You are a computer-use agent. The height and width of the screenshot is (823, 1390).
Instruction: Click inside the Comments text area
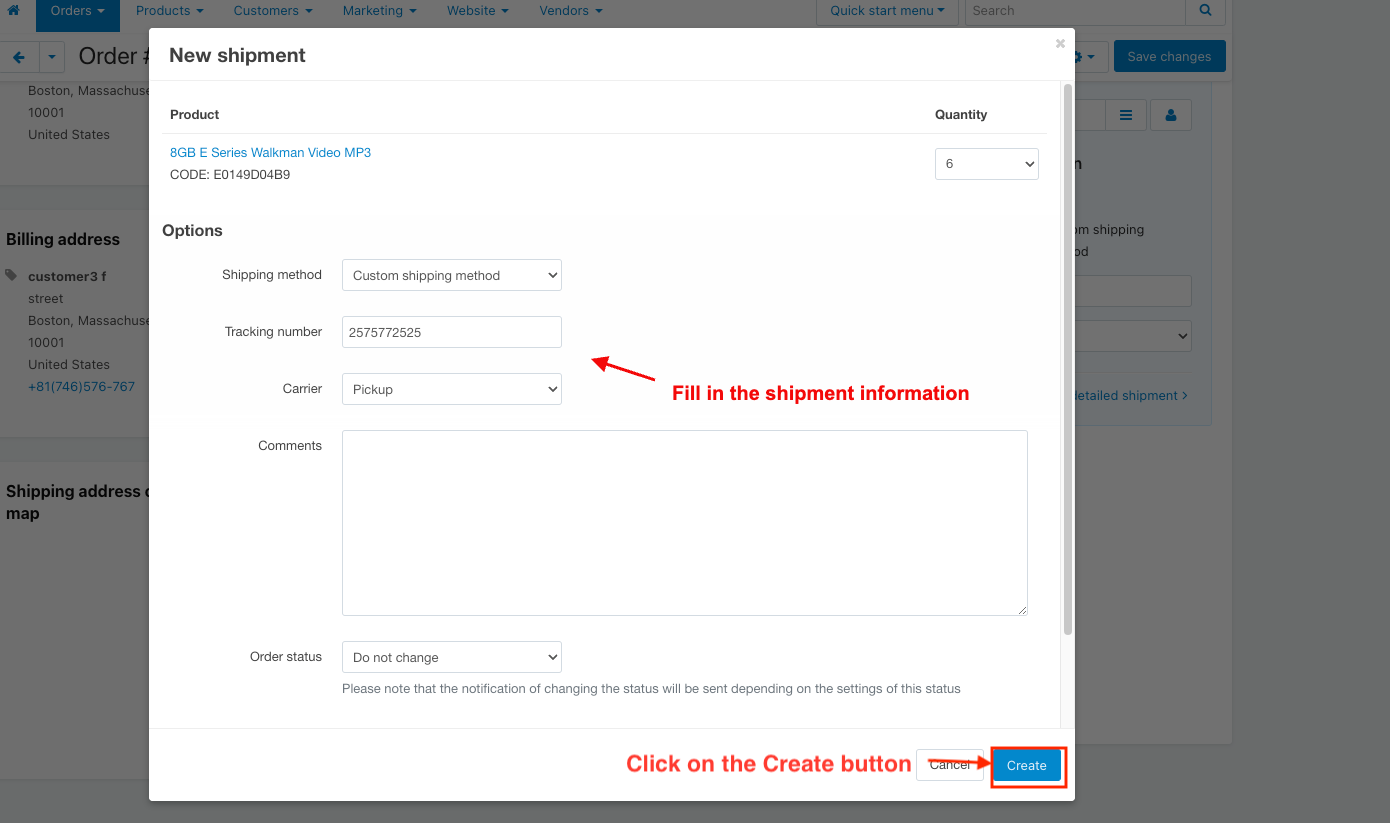coord(684,522)
